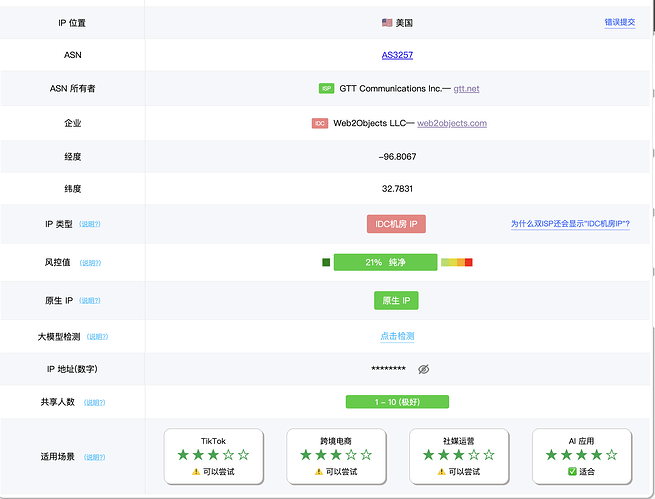Click the latitude value 32.7831
655x499 pixels.
(x=397, y=189)
